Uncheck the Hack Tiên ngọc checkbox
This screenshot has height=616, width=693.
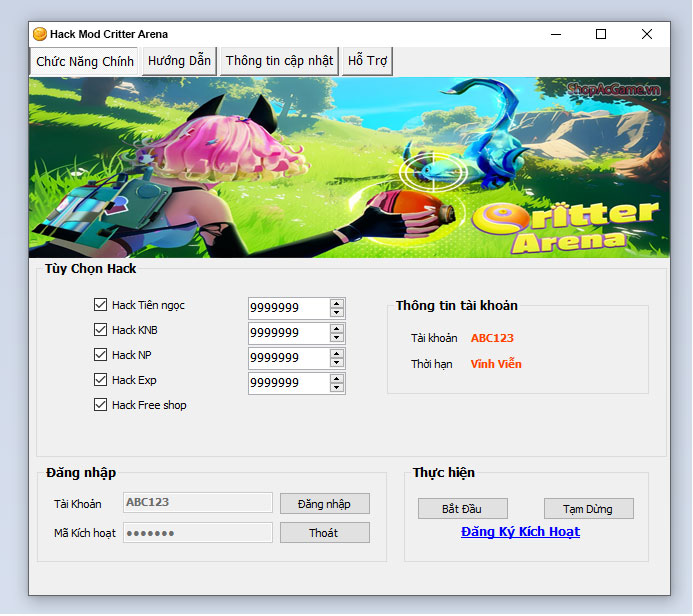click(100, 305)
